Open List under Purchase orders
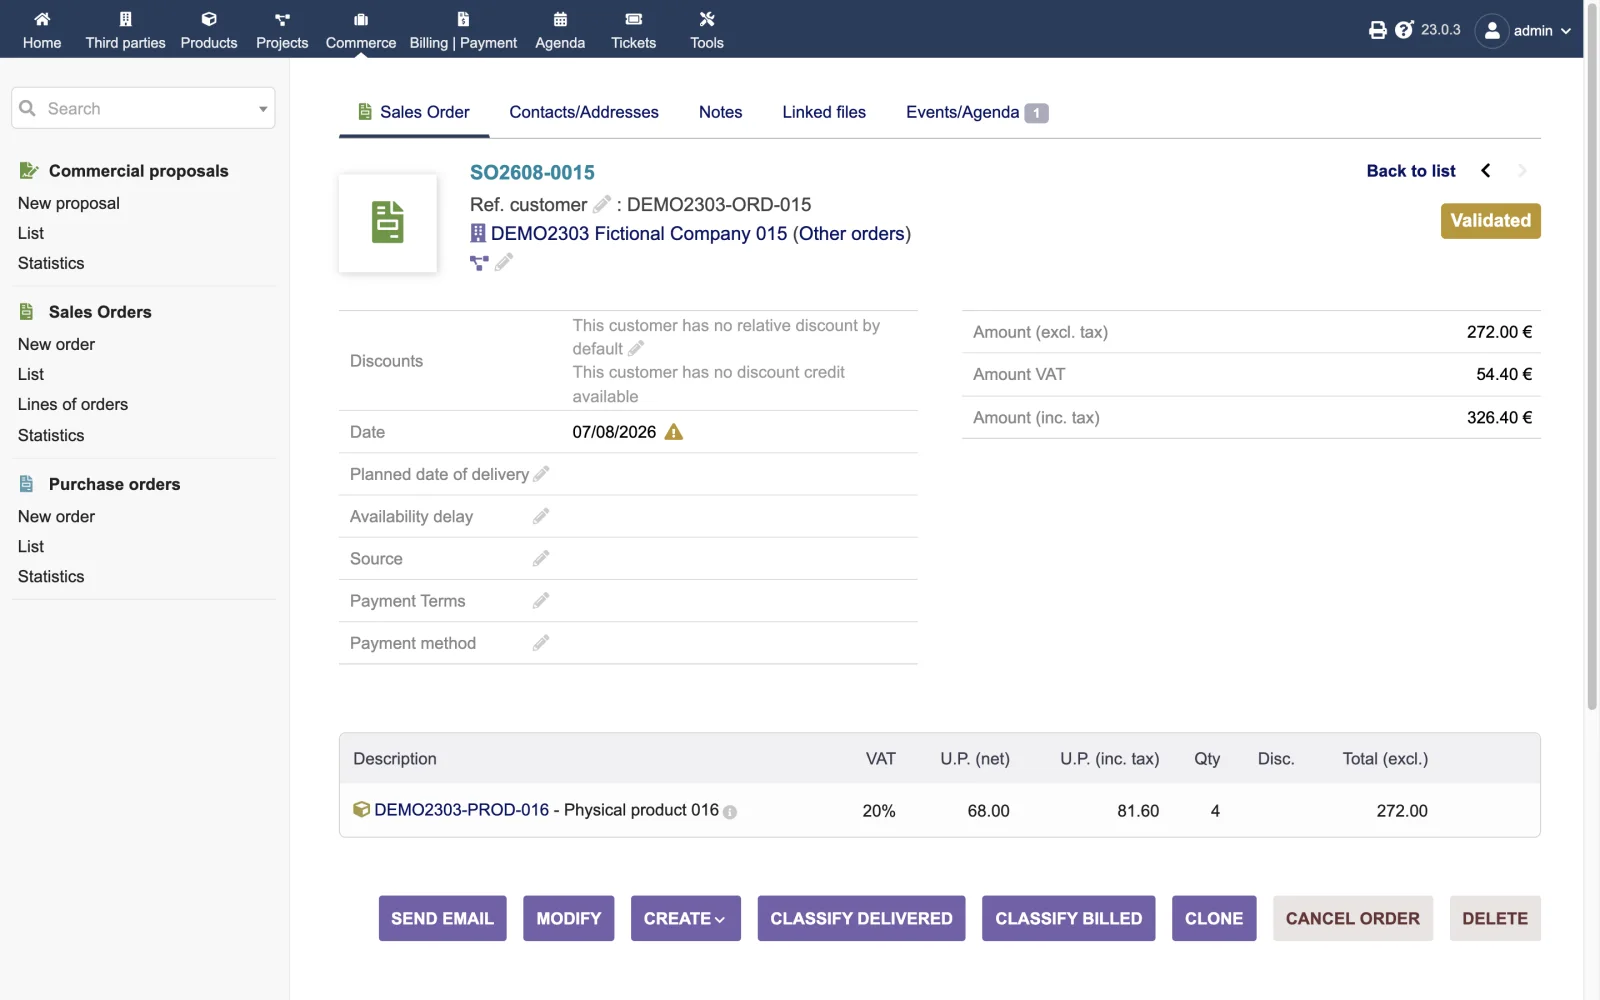This screenshot has height=1000, width=1600. (31, 546)
